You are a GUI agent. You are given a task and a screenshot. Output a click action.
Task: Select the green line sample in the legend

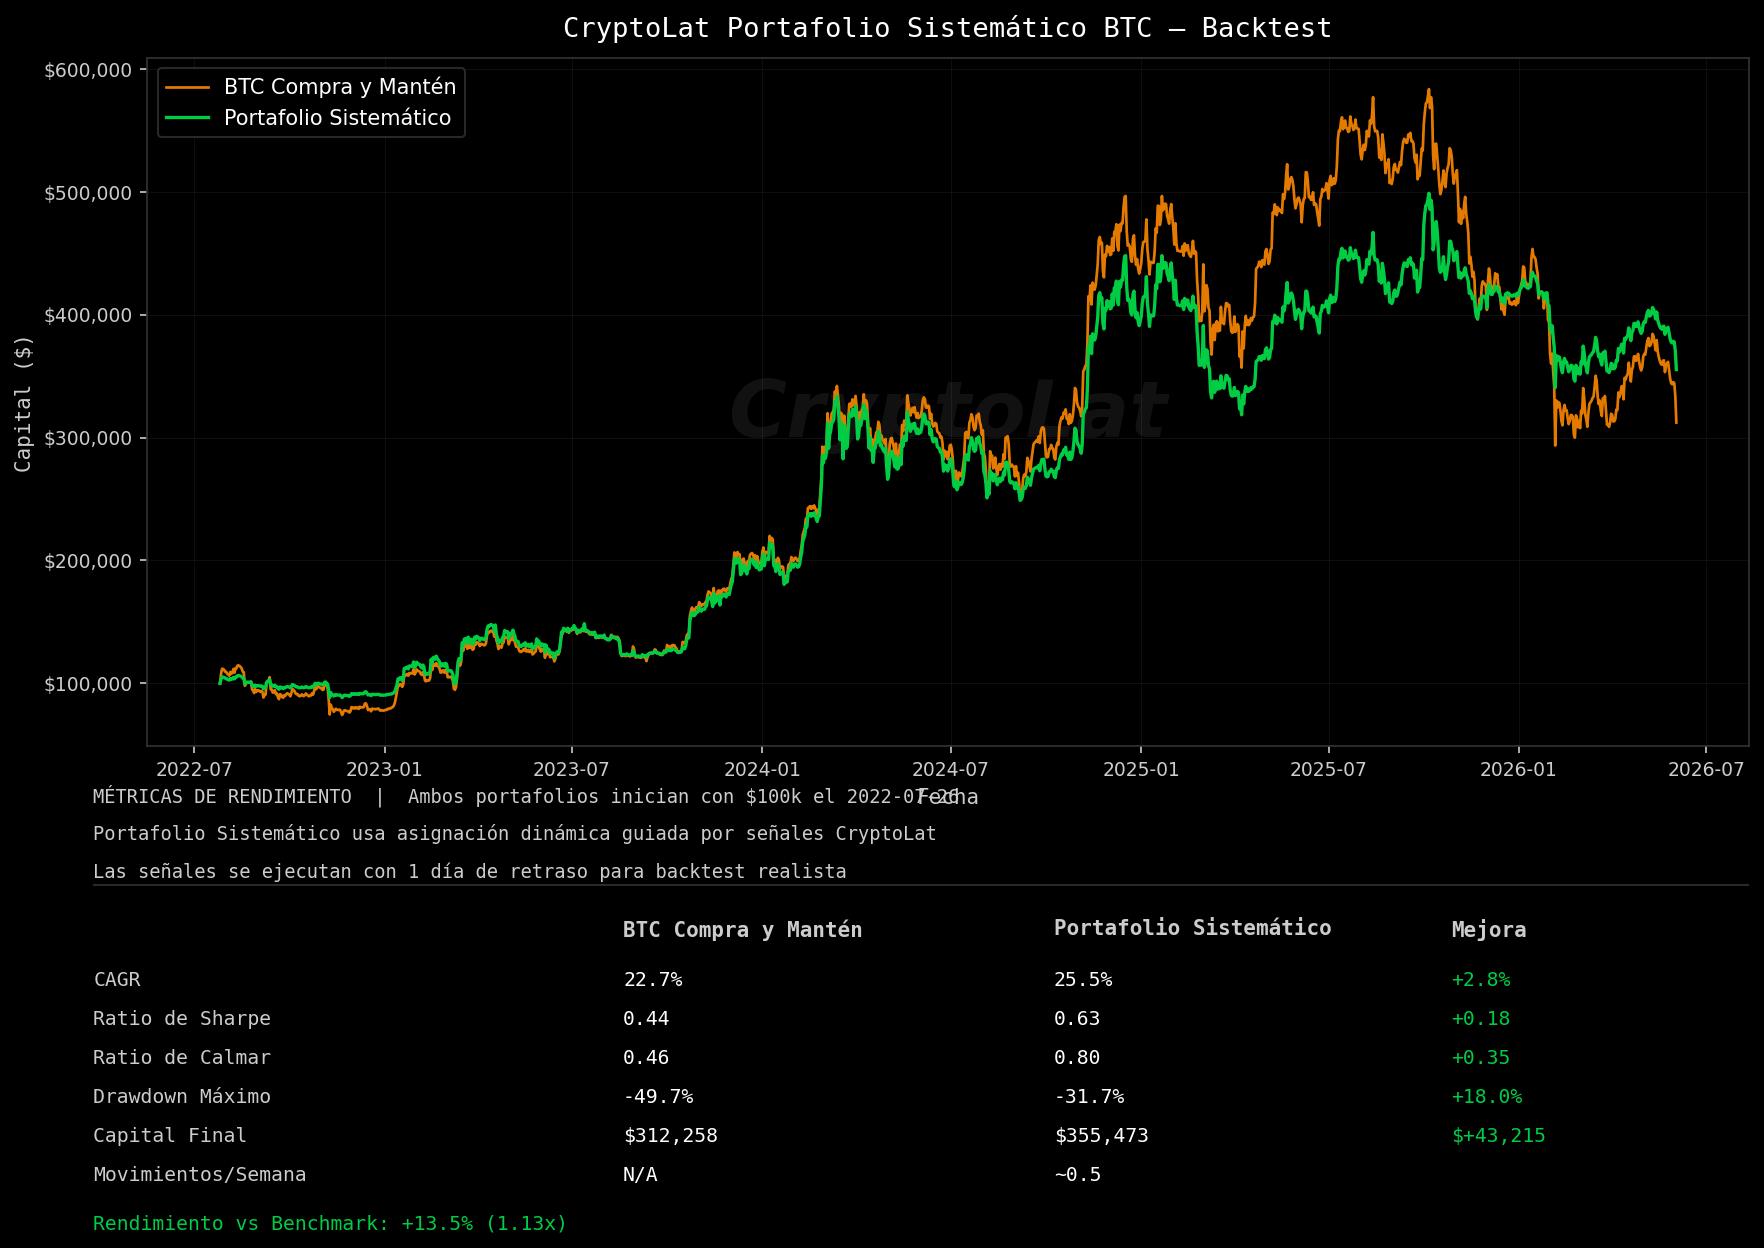[x=188, y=118]
